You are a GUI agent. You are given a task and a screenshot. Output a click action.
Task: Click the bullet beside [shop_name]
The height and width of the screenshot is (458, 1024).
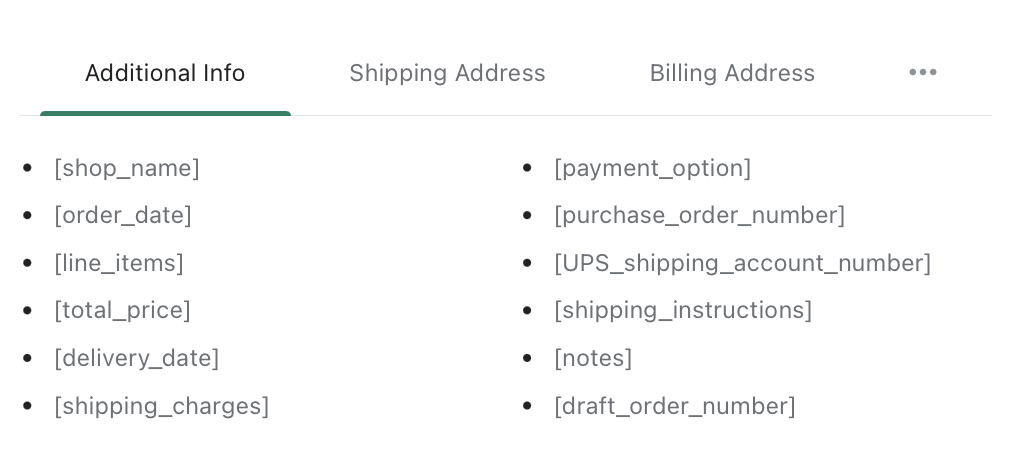click(x=27, y=168)
